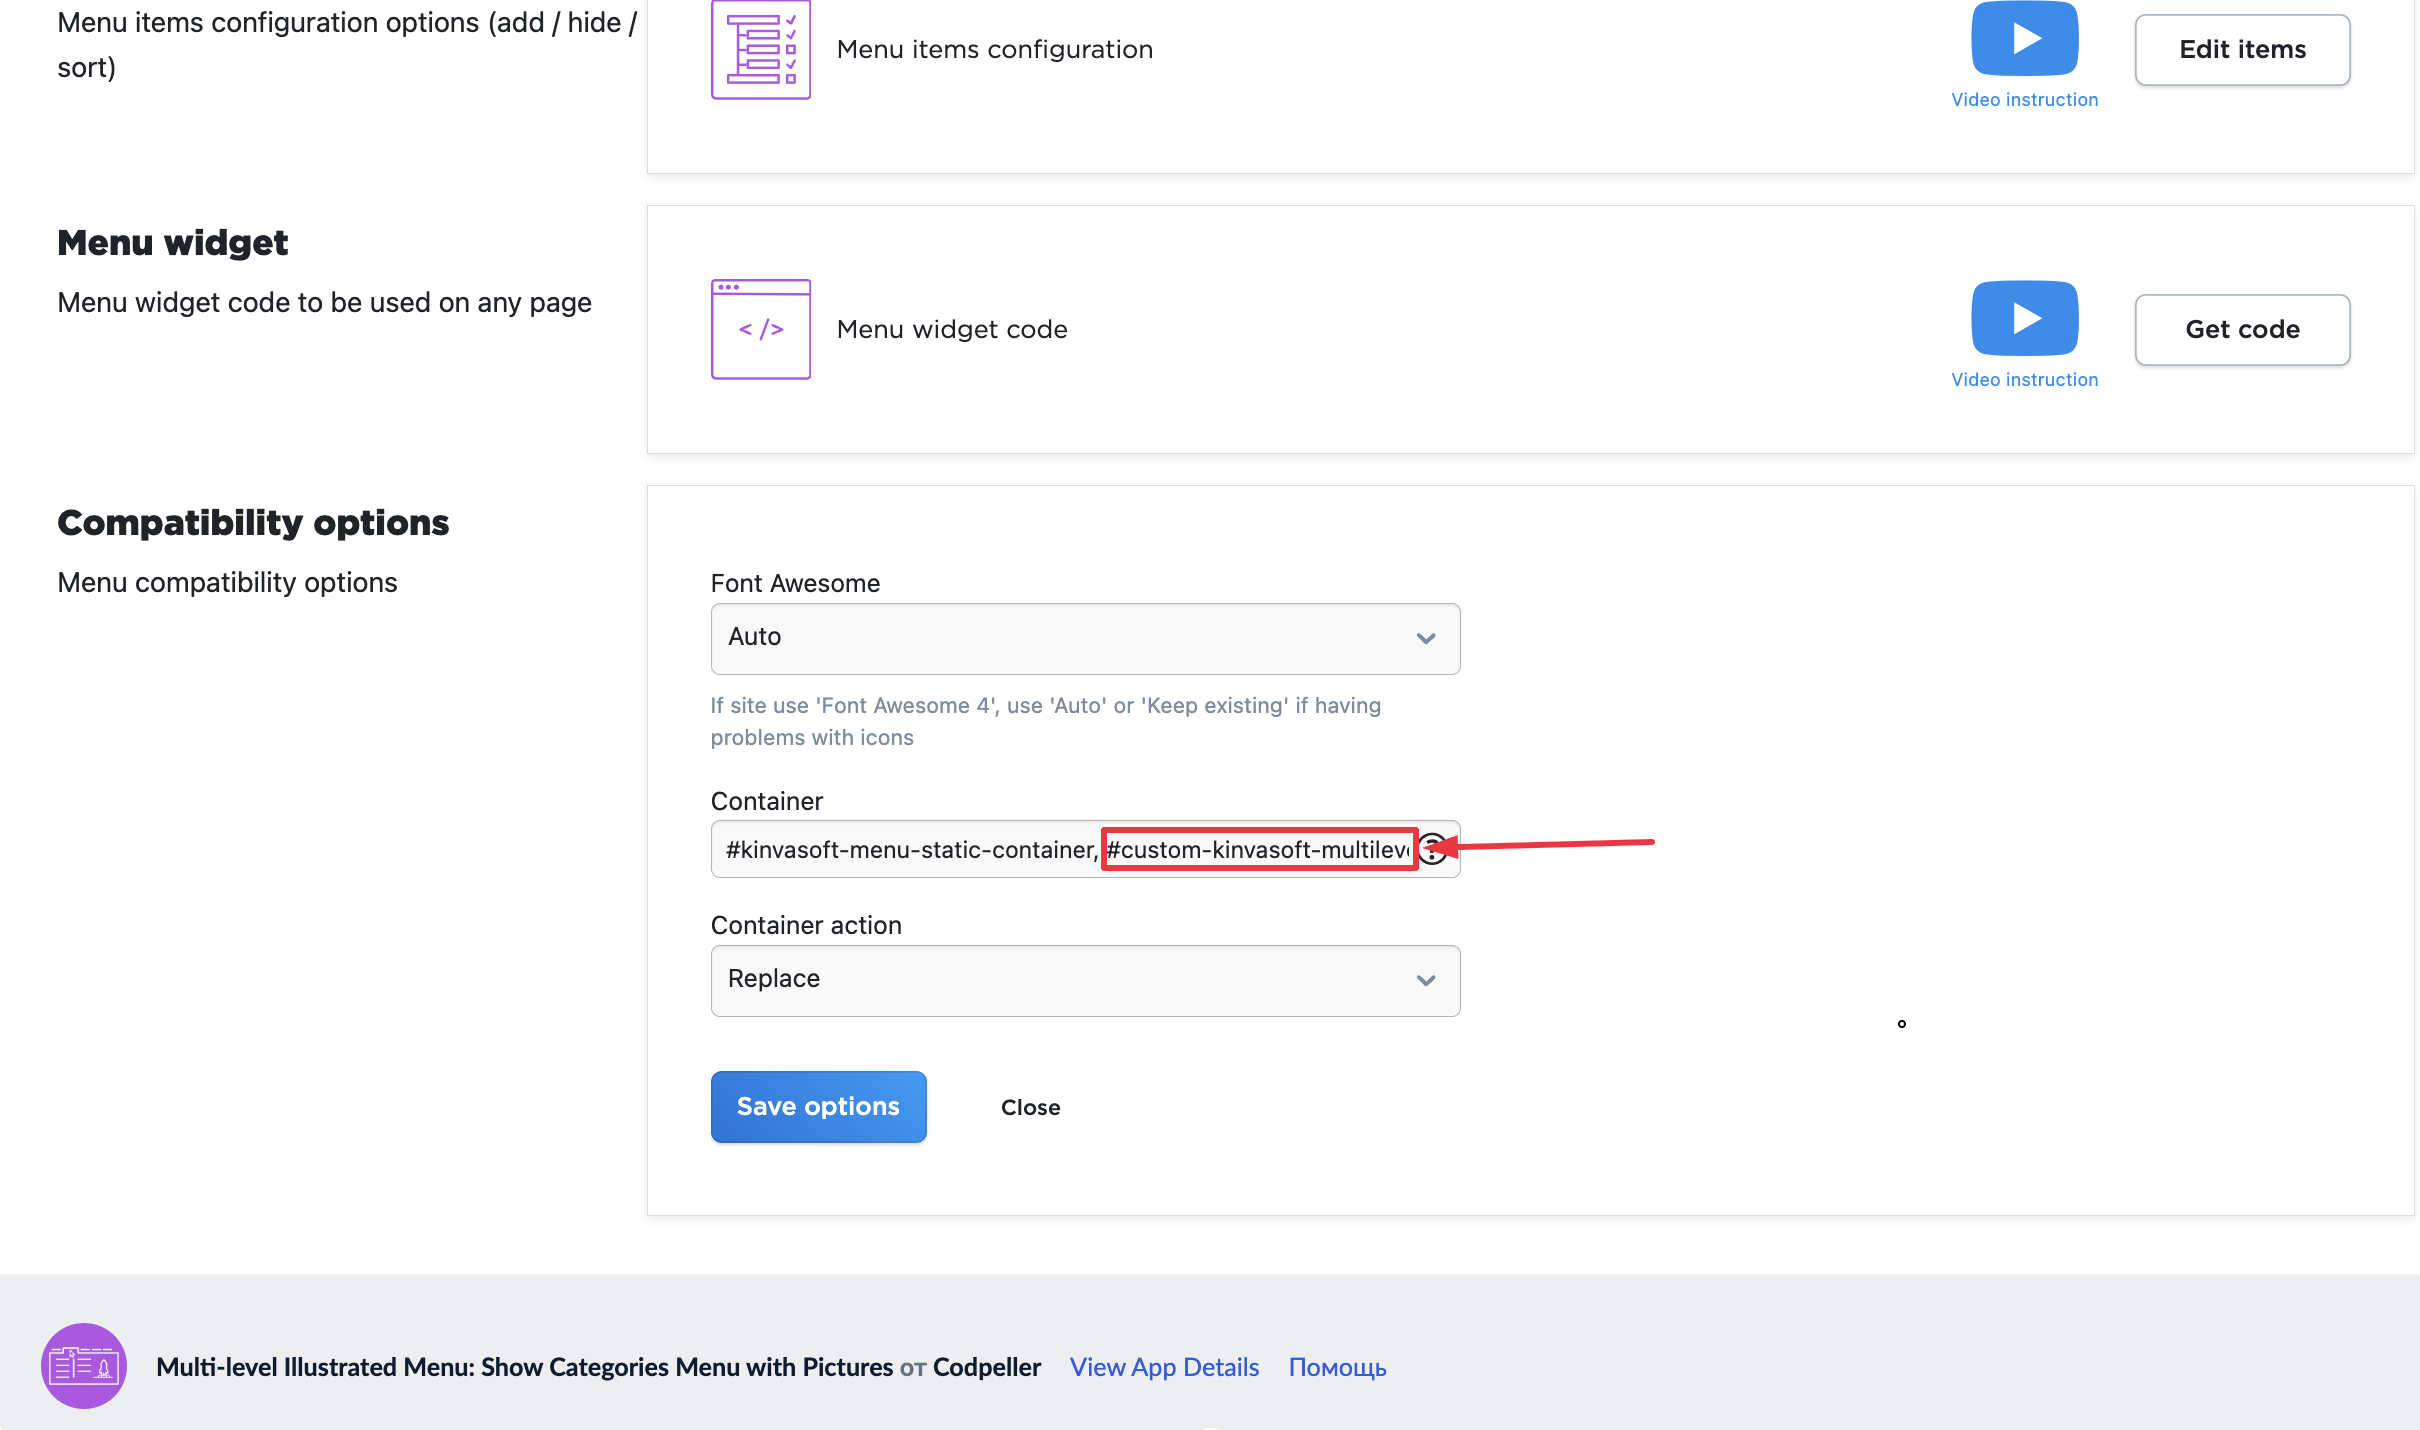Play the Menu items video instruction
The width and height of the screenshot is (2420, 1430).
pos(2024,39)
